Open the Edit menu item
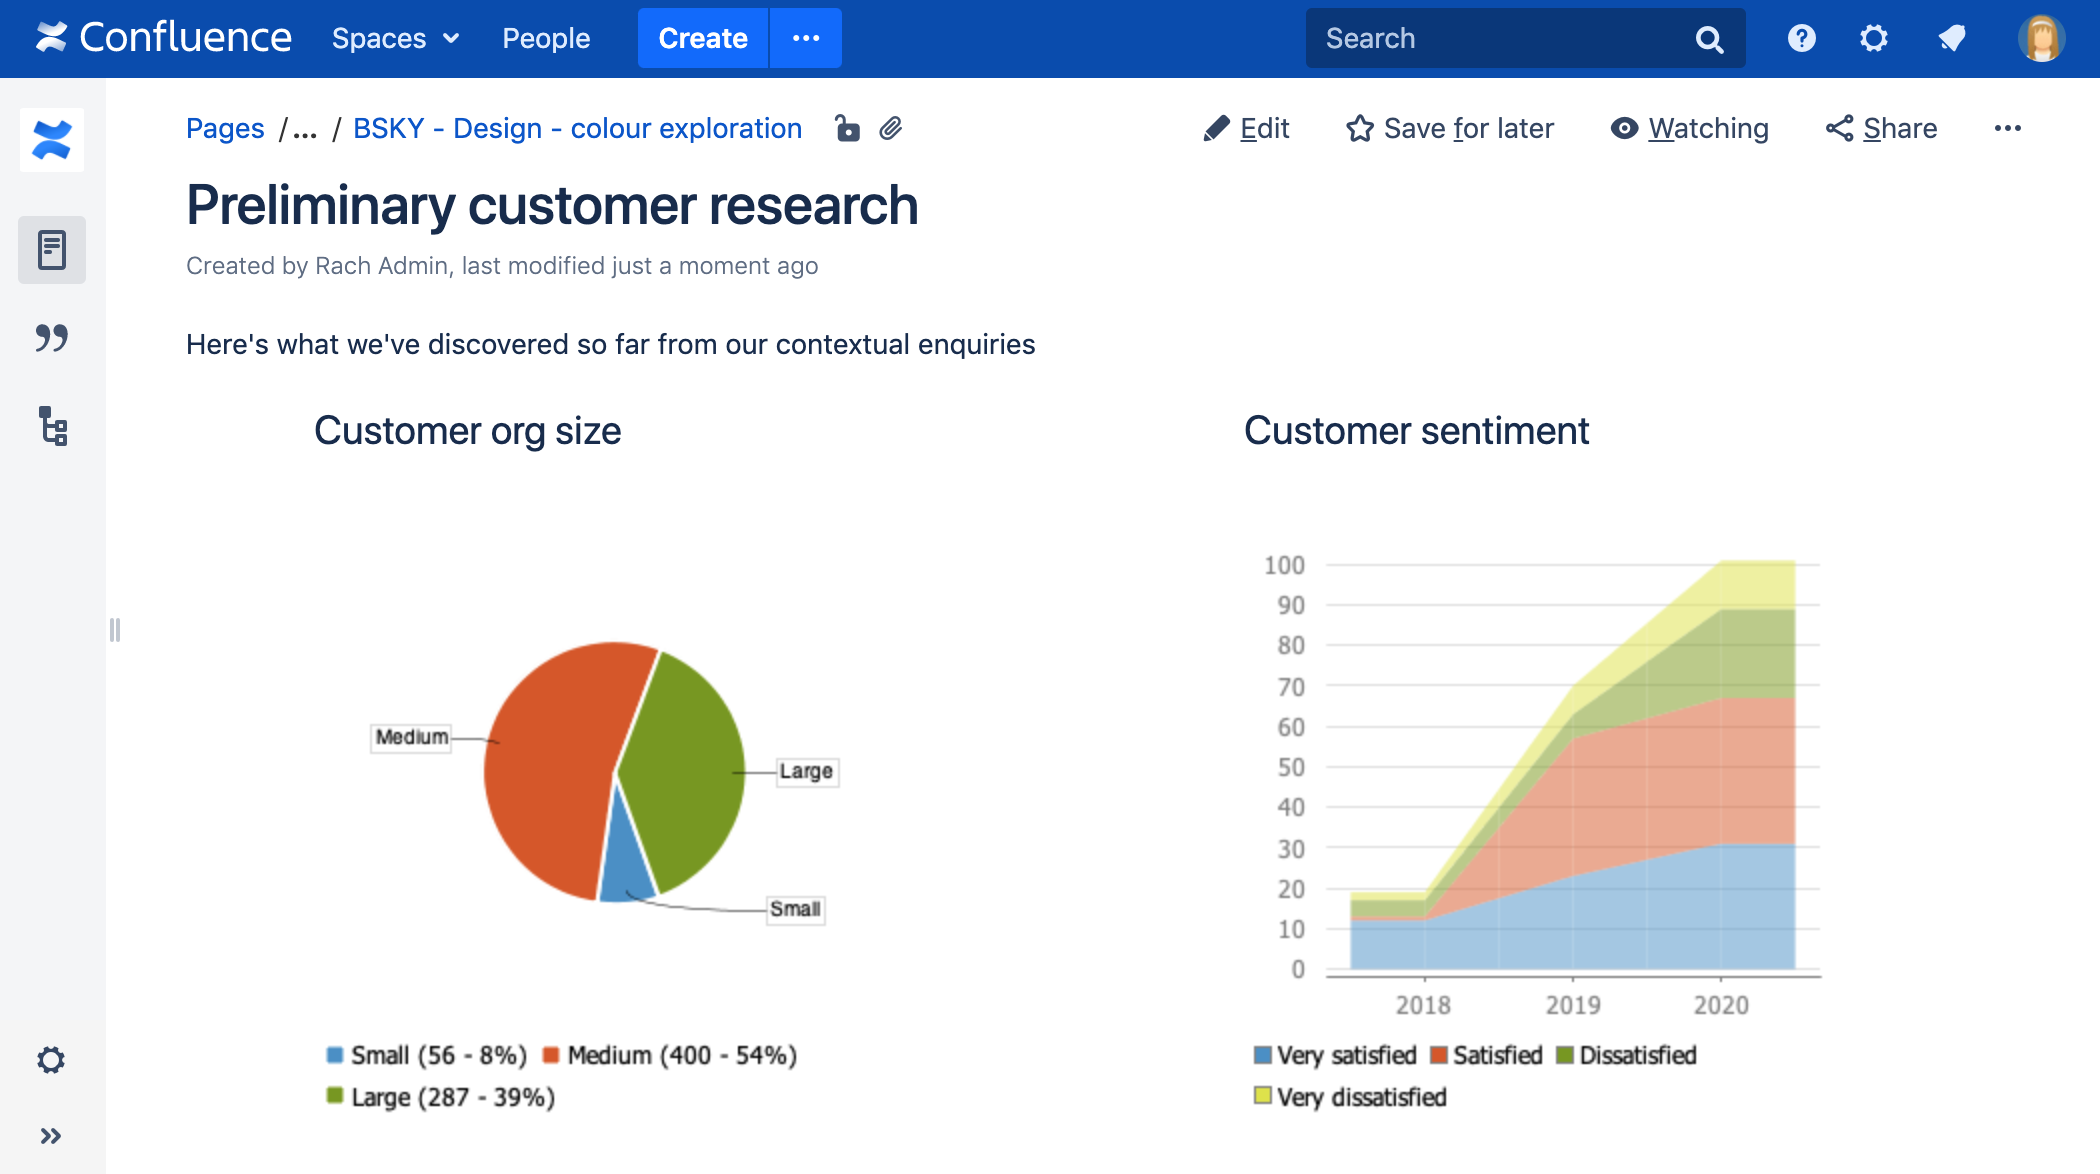This screenshot has width=2100, height=1174. (x=1246, y=128)
